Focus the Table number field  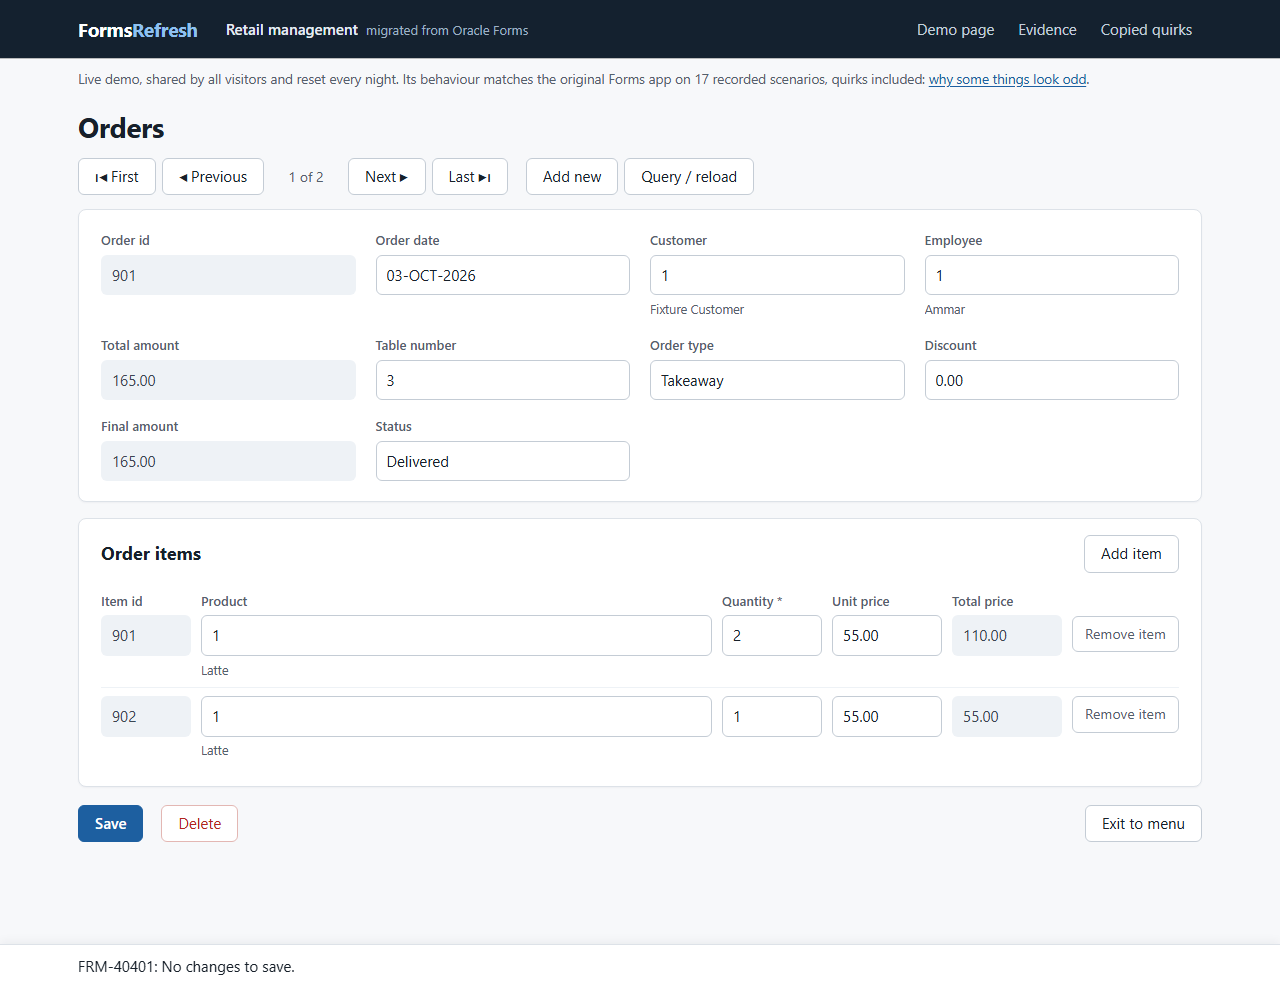tap(503, 380)
